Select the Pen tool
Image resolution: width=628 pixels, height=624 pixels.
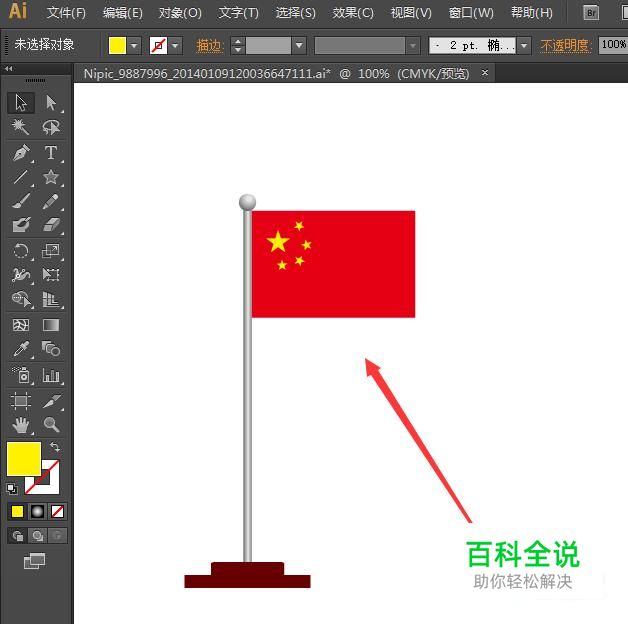tap(21, 153)
